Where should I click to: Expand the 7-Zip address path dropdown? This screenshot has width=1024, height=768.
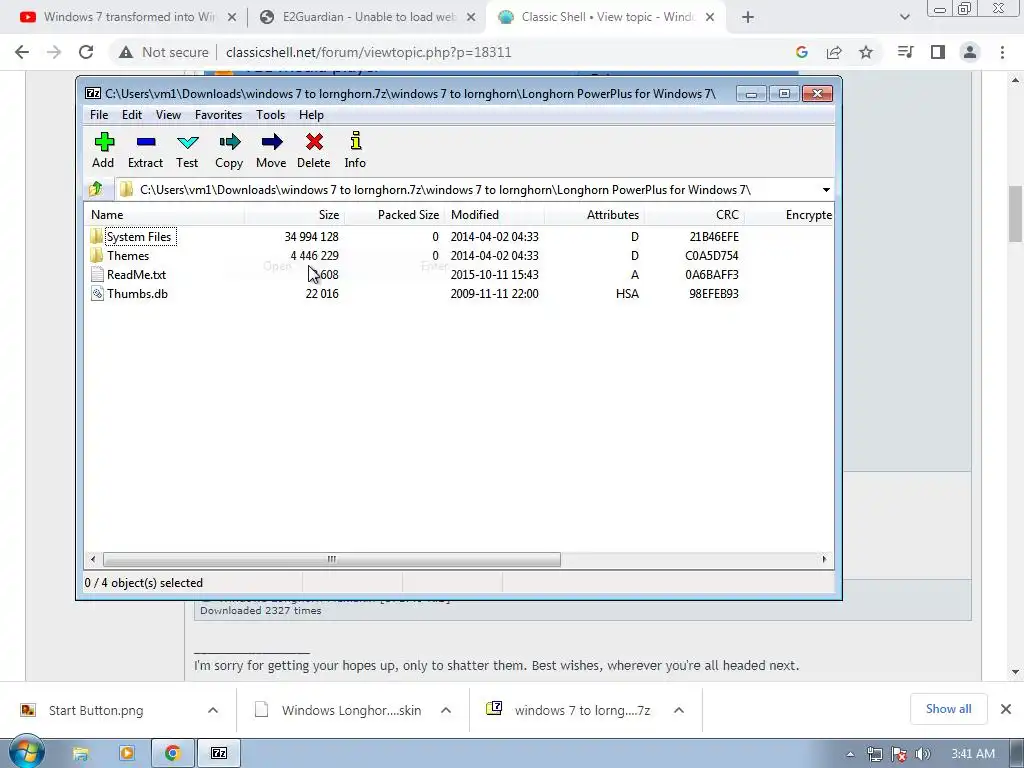click(x=826, y=189)
